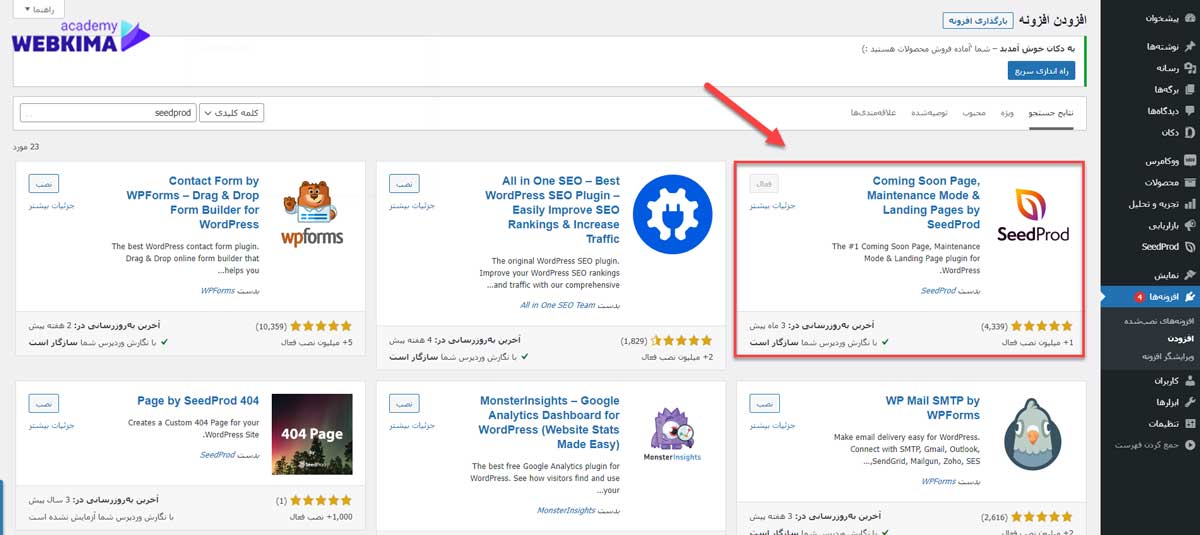The width and height of the screenshot is (1200, 535).
Task: Open the 404 Page by SeedProd title link
Action: pyautogui.click(x=199, y=401)
